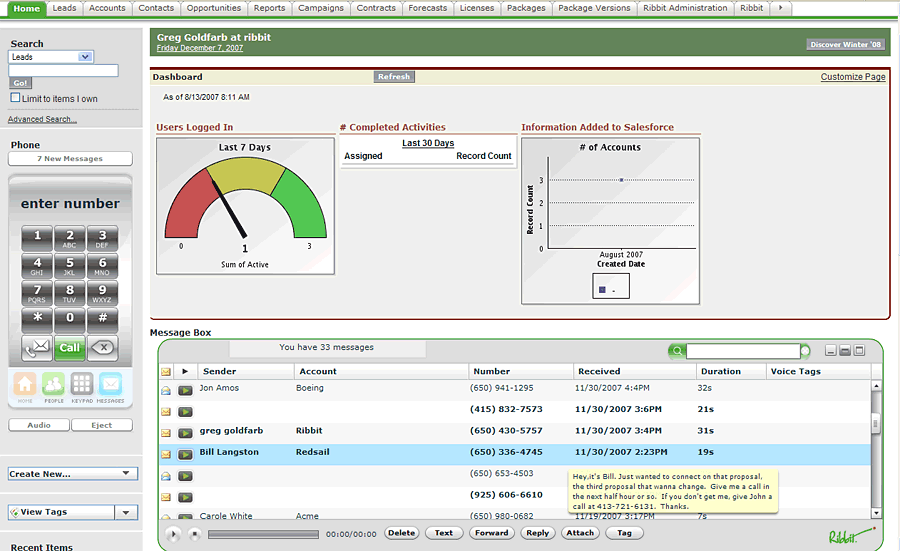Click the sidebar search text field
900x551 pixels.
63,71
